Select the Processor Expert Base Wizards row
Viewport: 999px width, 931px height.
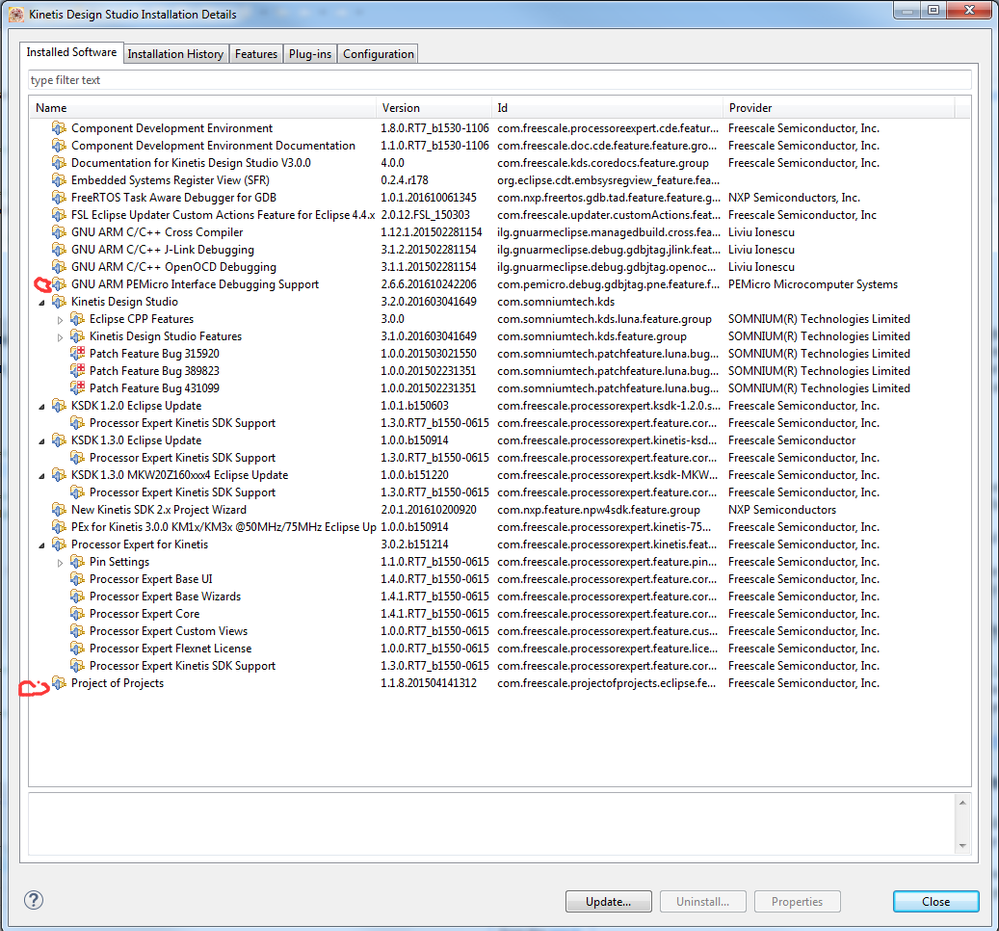pos(500,596)
